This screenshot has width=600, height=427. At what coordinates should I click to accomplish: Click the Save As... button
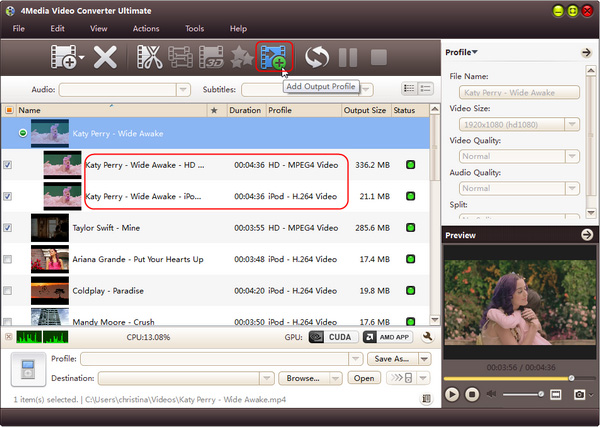click(x=392, y=359)
